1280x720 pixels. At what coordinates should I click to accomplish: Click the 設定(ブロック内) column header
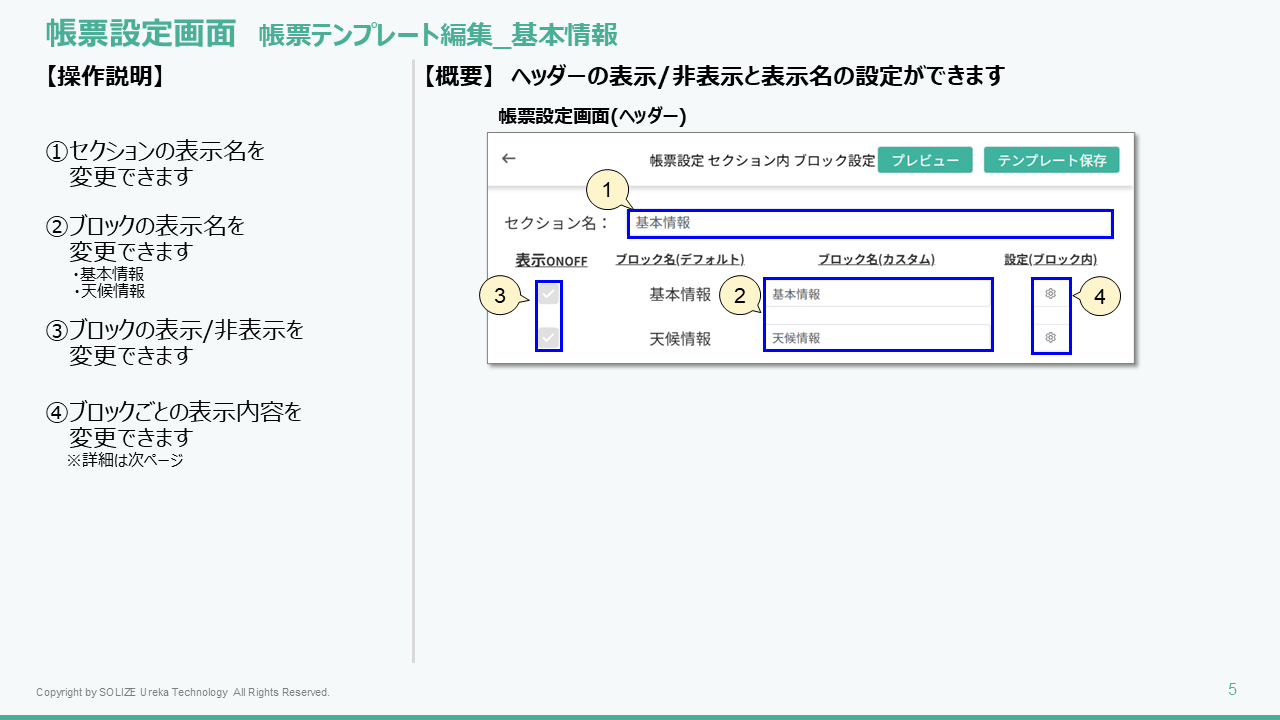(x=1050, y=260)
